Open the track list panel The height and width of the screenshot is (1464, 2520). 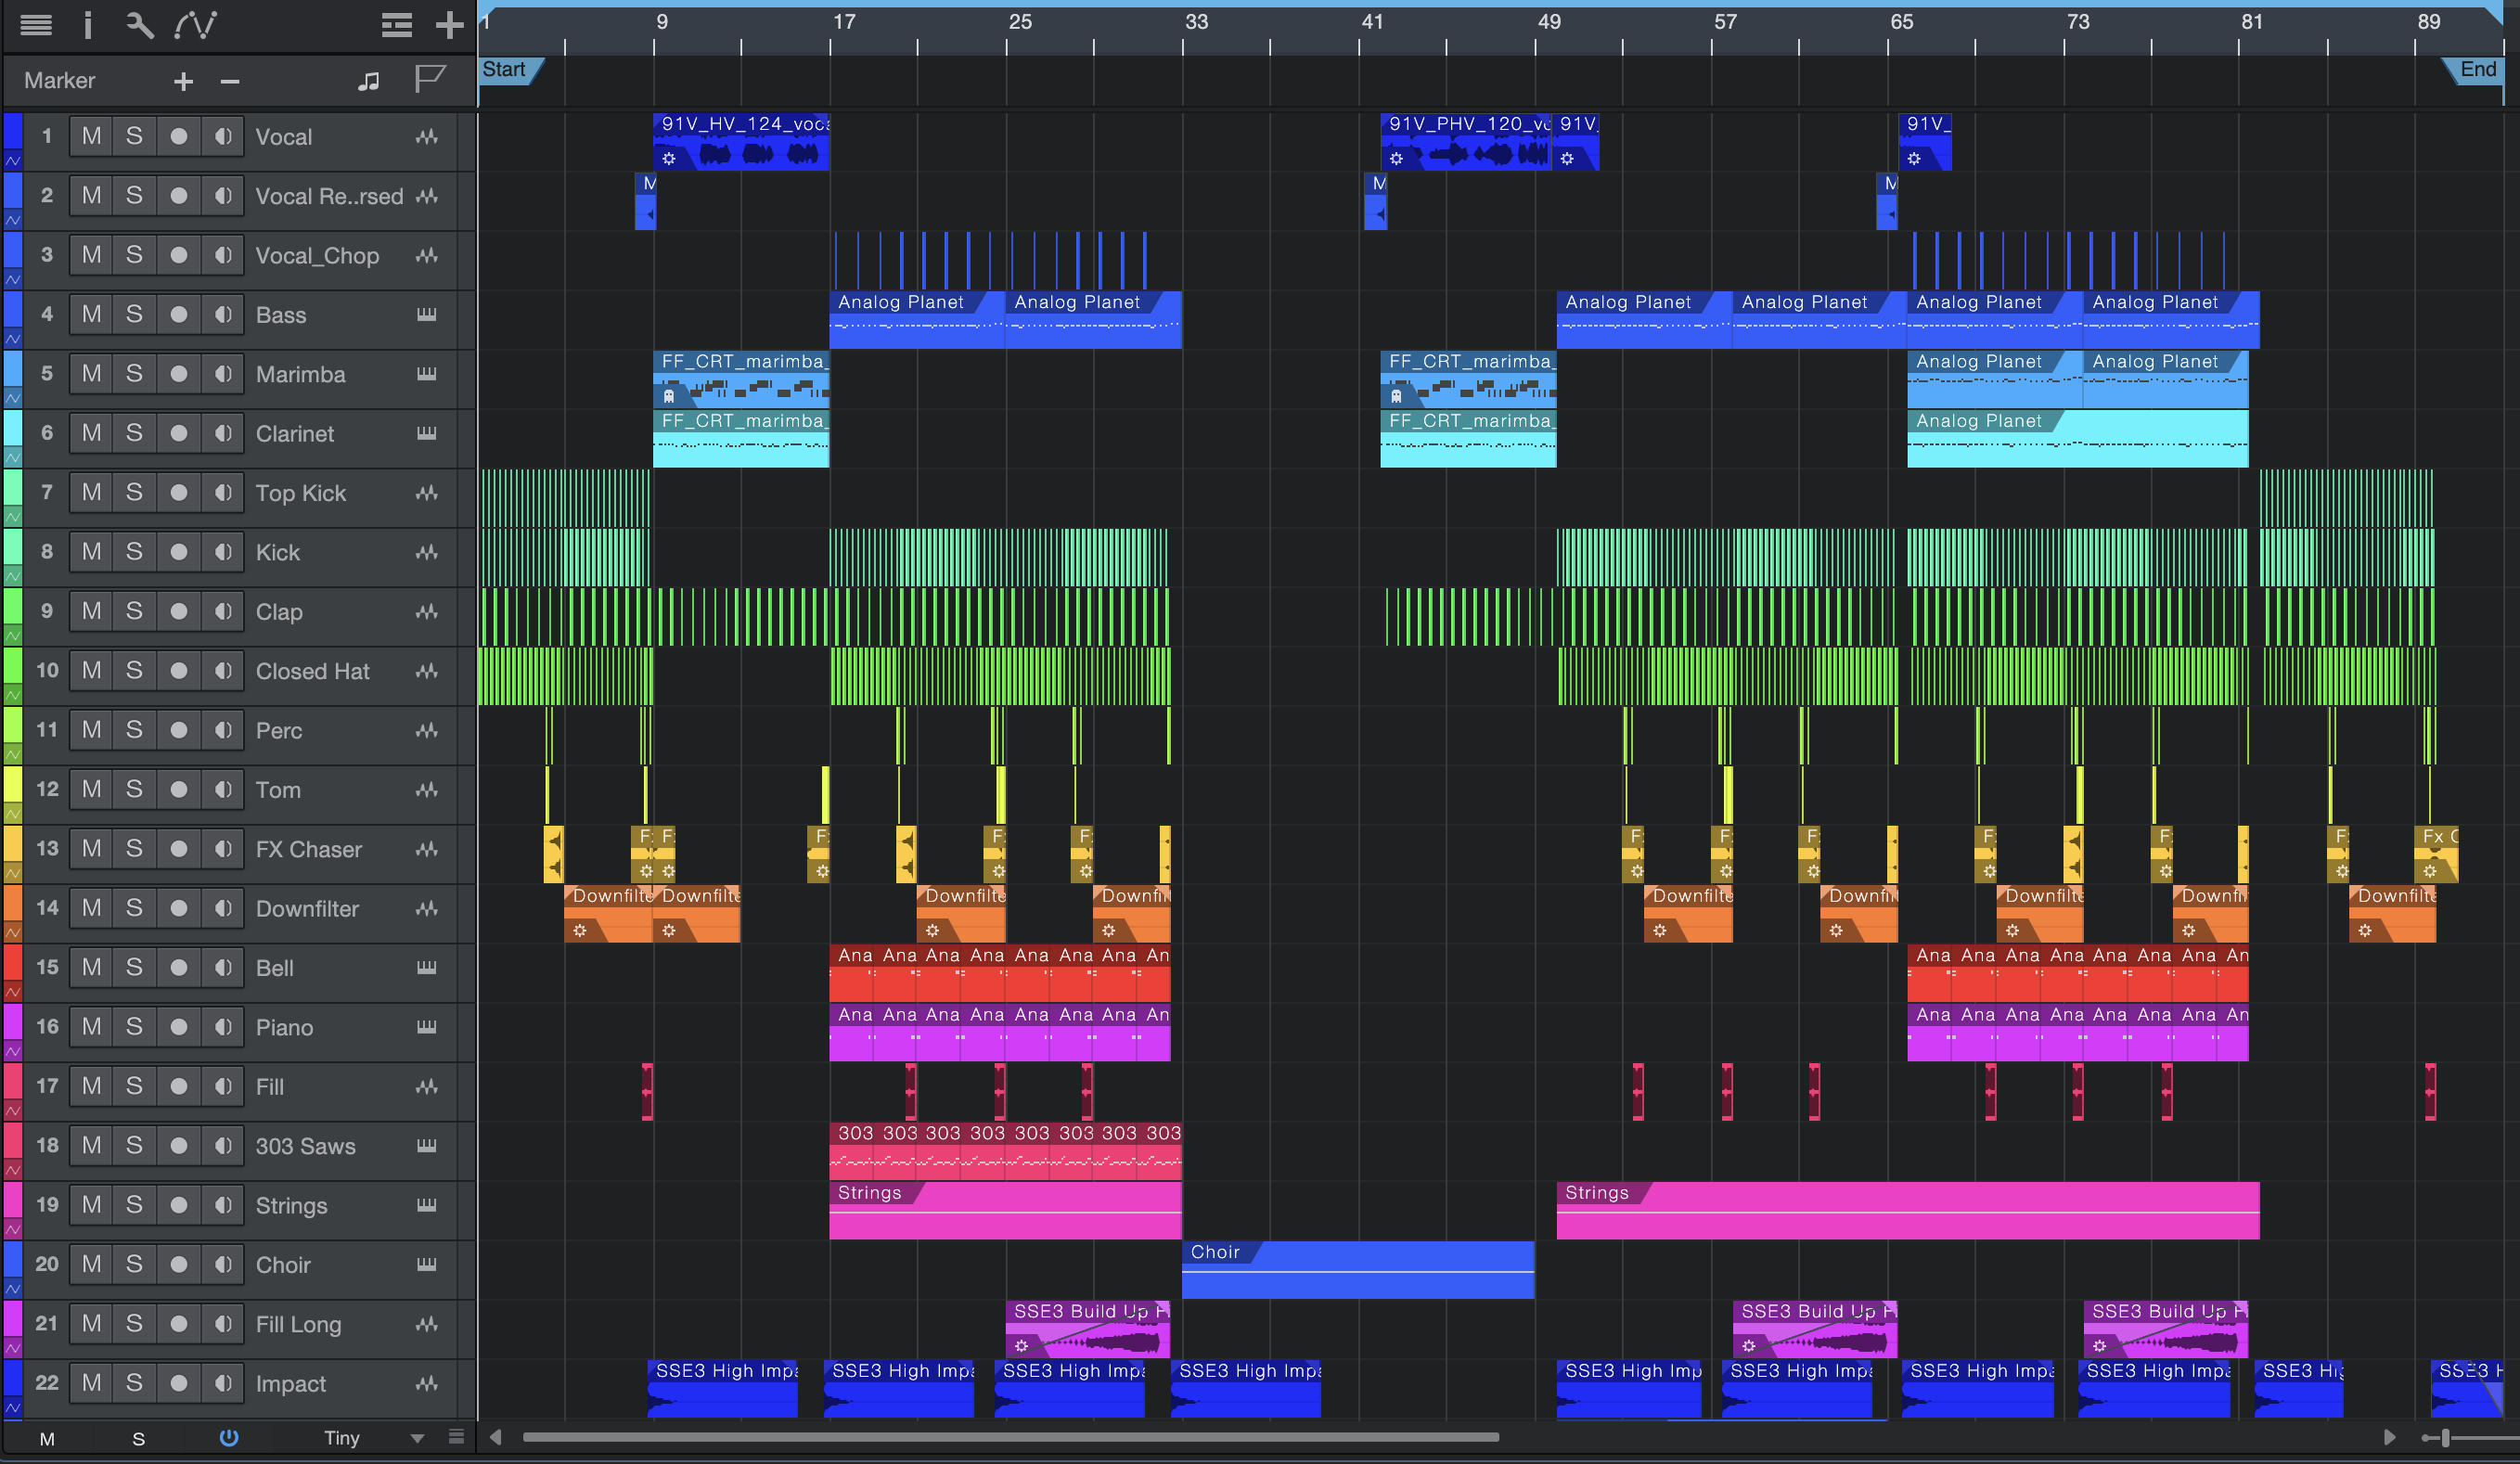coord(36,24)
